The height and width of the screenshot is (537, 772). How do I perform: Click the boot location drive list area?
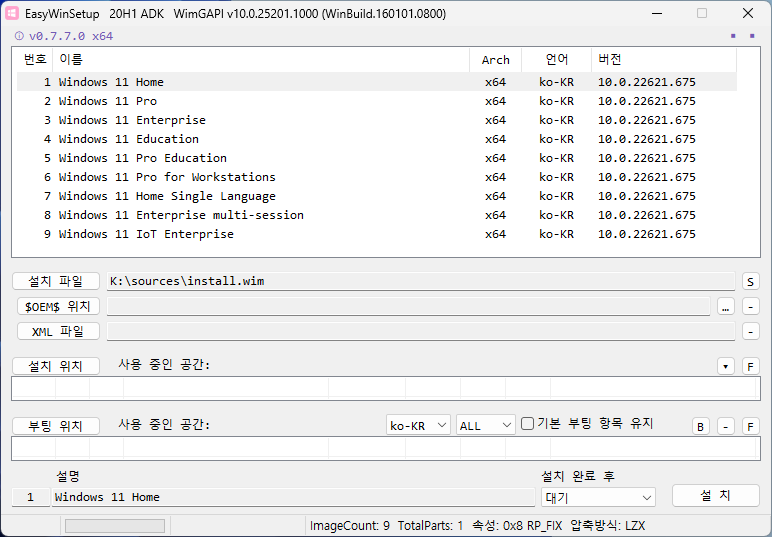[x=386, y=449]
